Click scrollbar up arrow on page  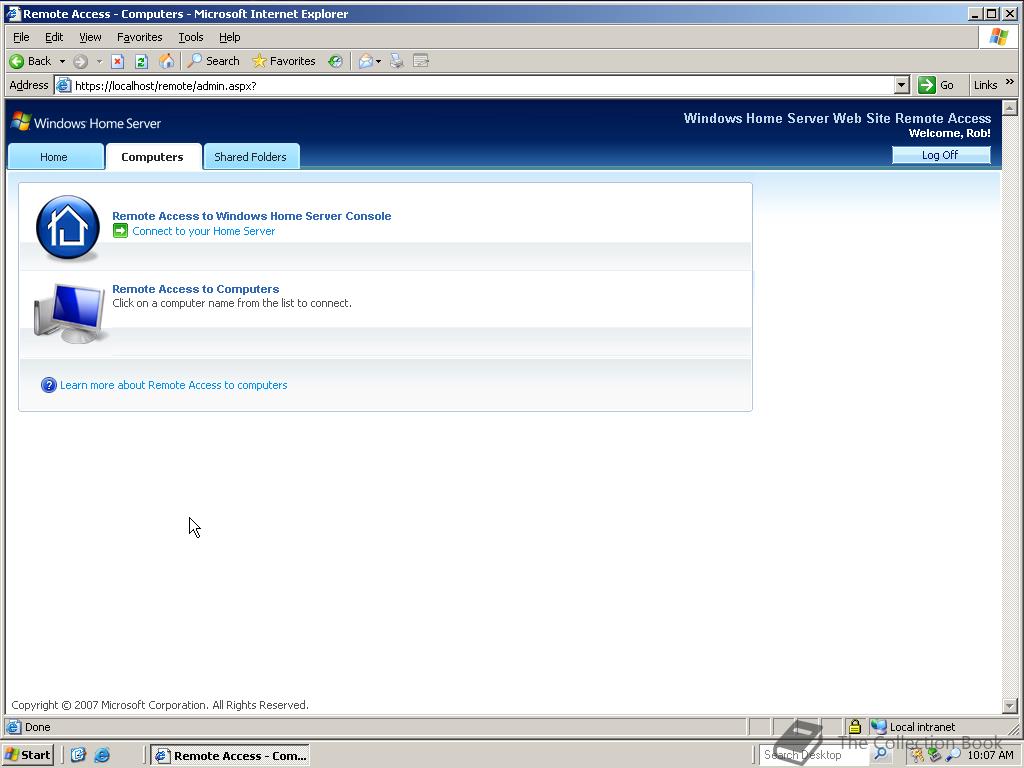click(x=1010, y=108)
